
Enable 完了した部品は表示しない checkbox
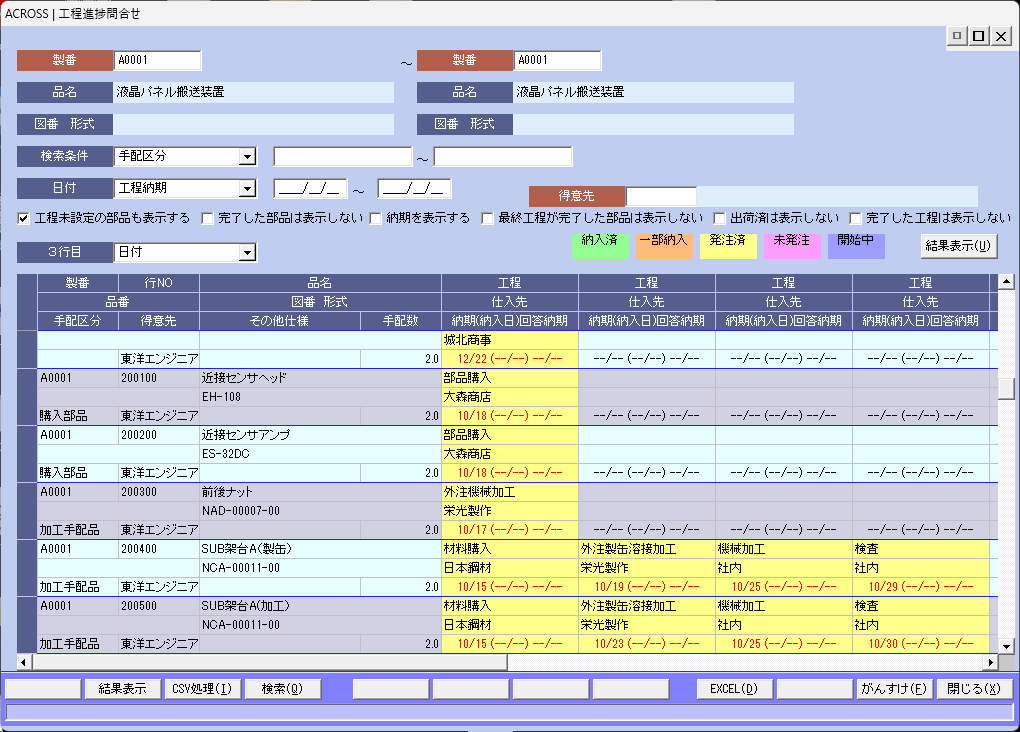tap(208, 218)
